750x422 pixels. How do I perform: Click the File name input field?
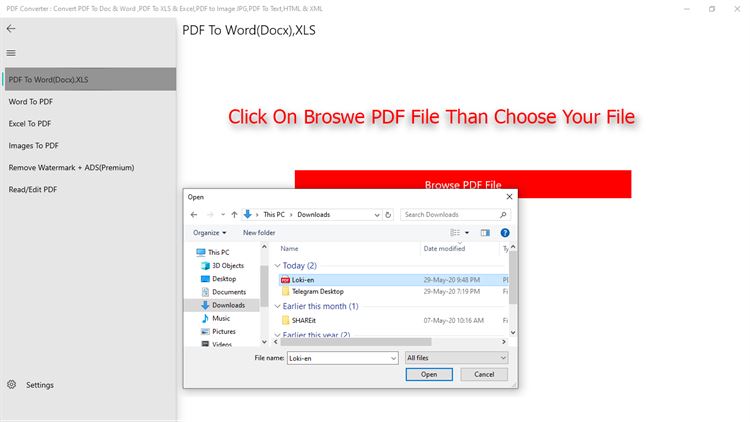click(x=339, y=358)
